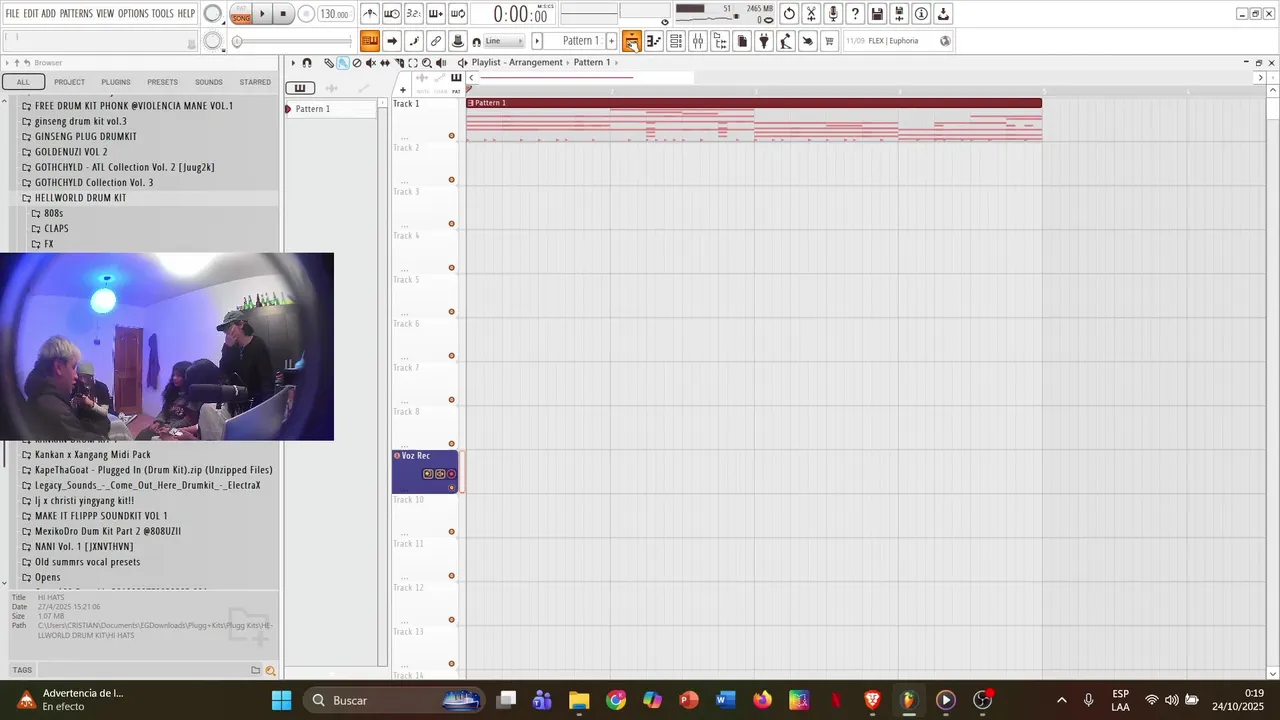Select the playlist mute tool
Screen dimensions: 1280x720
point(371,63)
